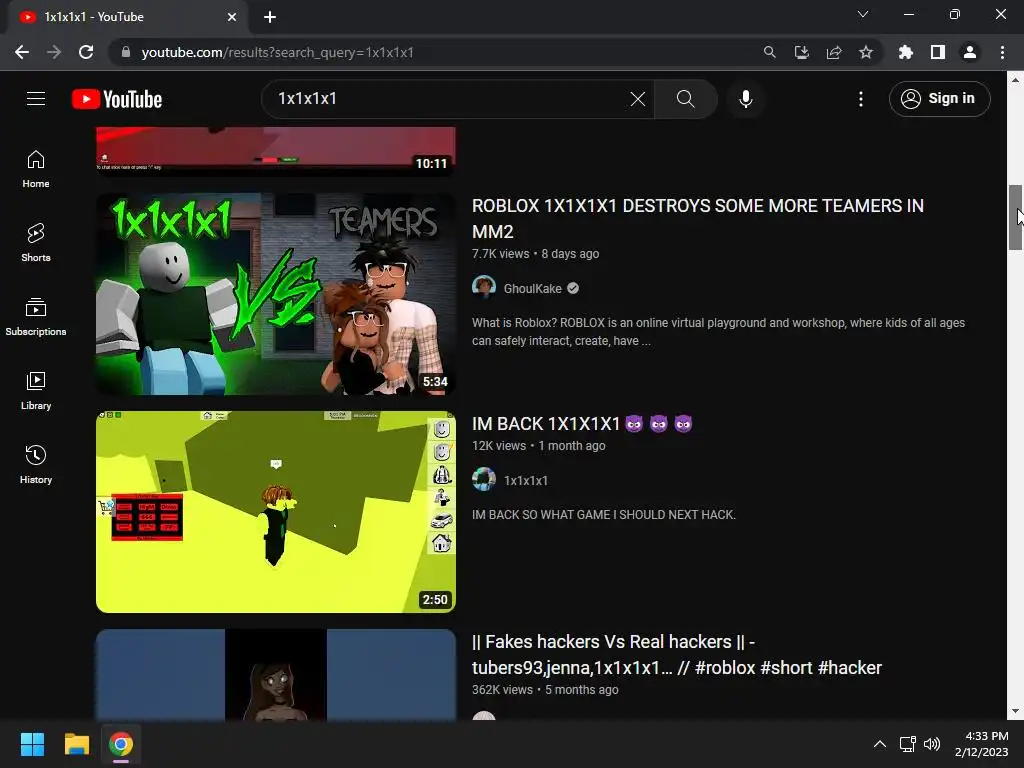Open title ROBLOX 1X1X1X1 DESTROYS SOME MORE TEAMERS
The width and height of the screenshot is (1024, 768).
pyautogui.click(x=697, y=219)
